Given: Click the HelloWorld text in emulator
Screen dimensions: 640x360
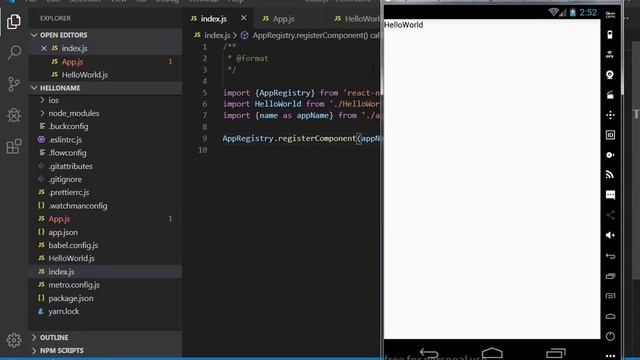Looking at the screenshot, I should pos(404,25).
